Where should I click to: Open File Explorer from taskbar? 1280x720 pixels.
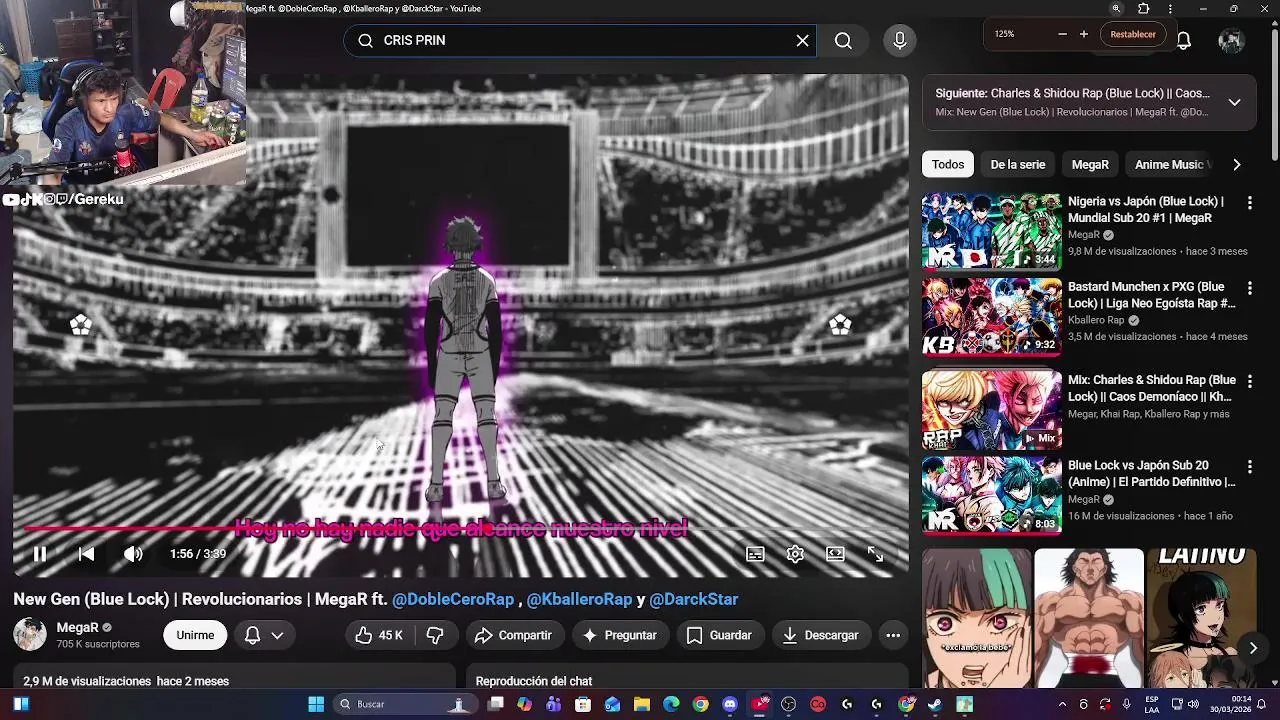point(641,704)
